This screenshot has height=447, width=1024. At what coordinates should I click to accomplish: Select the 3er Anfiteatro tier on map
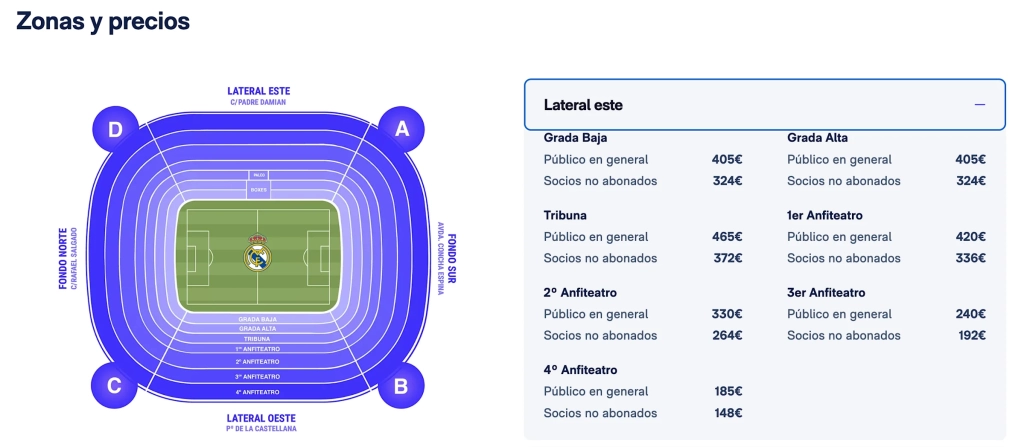pyautogui.click(x=258, y=376)
